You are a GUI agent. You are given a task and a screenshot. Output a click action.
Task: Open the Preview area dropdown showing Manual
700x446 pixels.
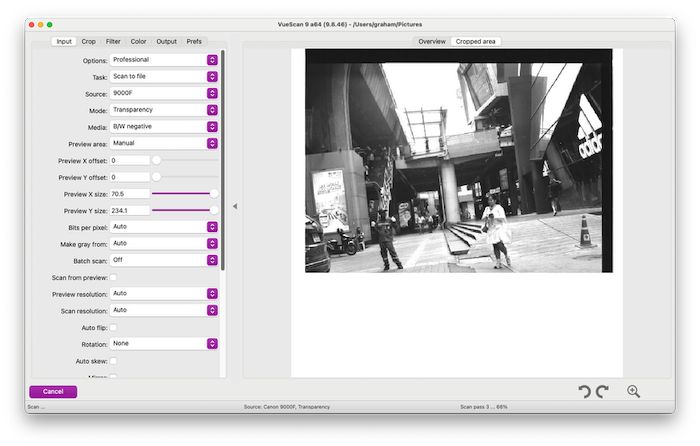(164, 143)
